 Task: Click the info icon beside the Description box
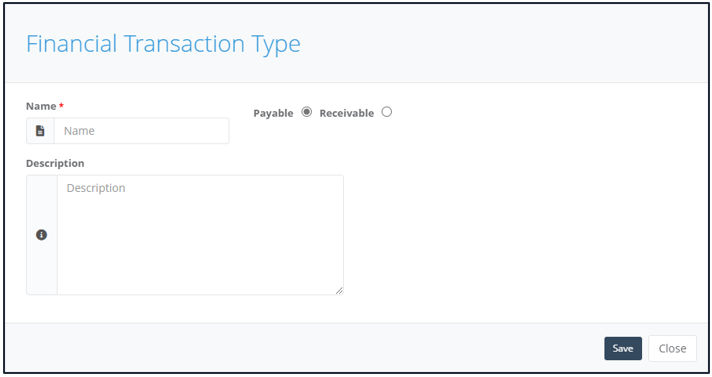tap(41, 235)
